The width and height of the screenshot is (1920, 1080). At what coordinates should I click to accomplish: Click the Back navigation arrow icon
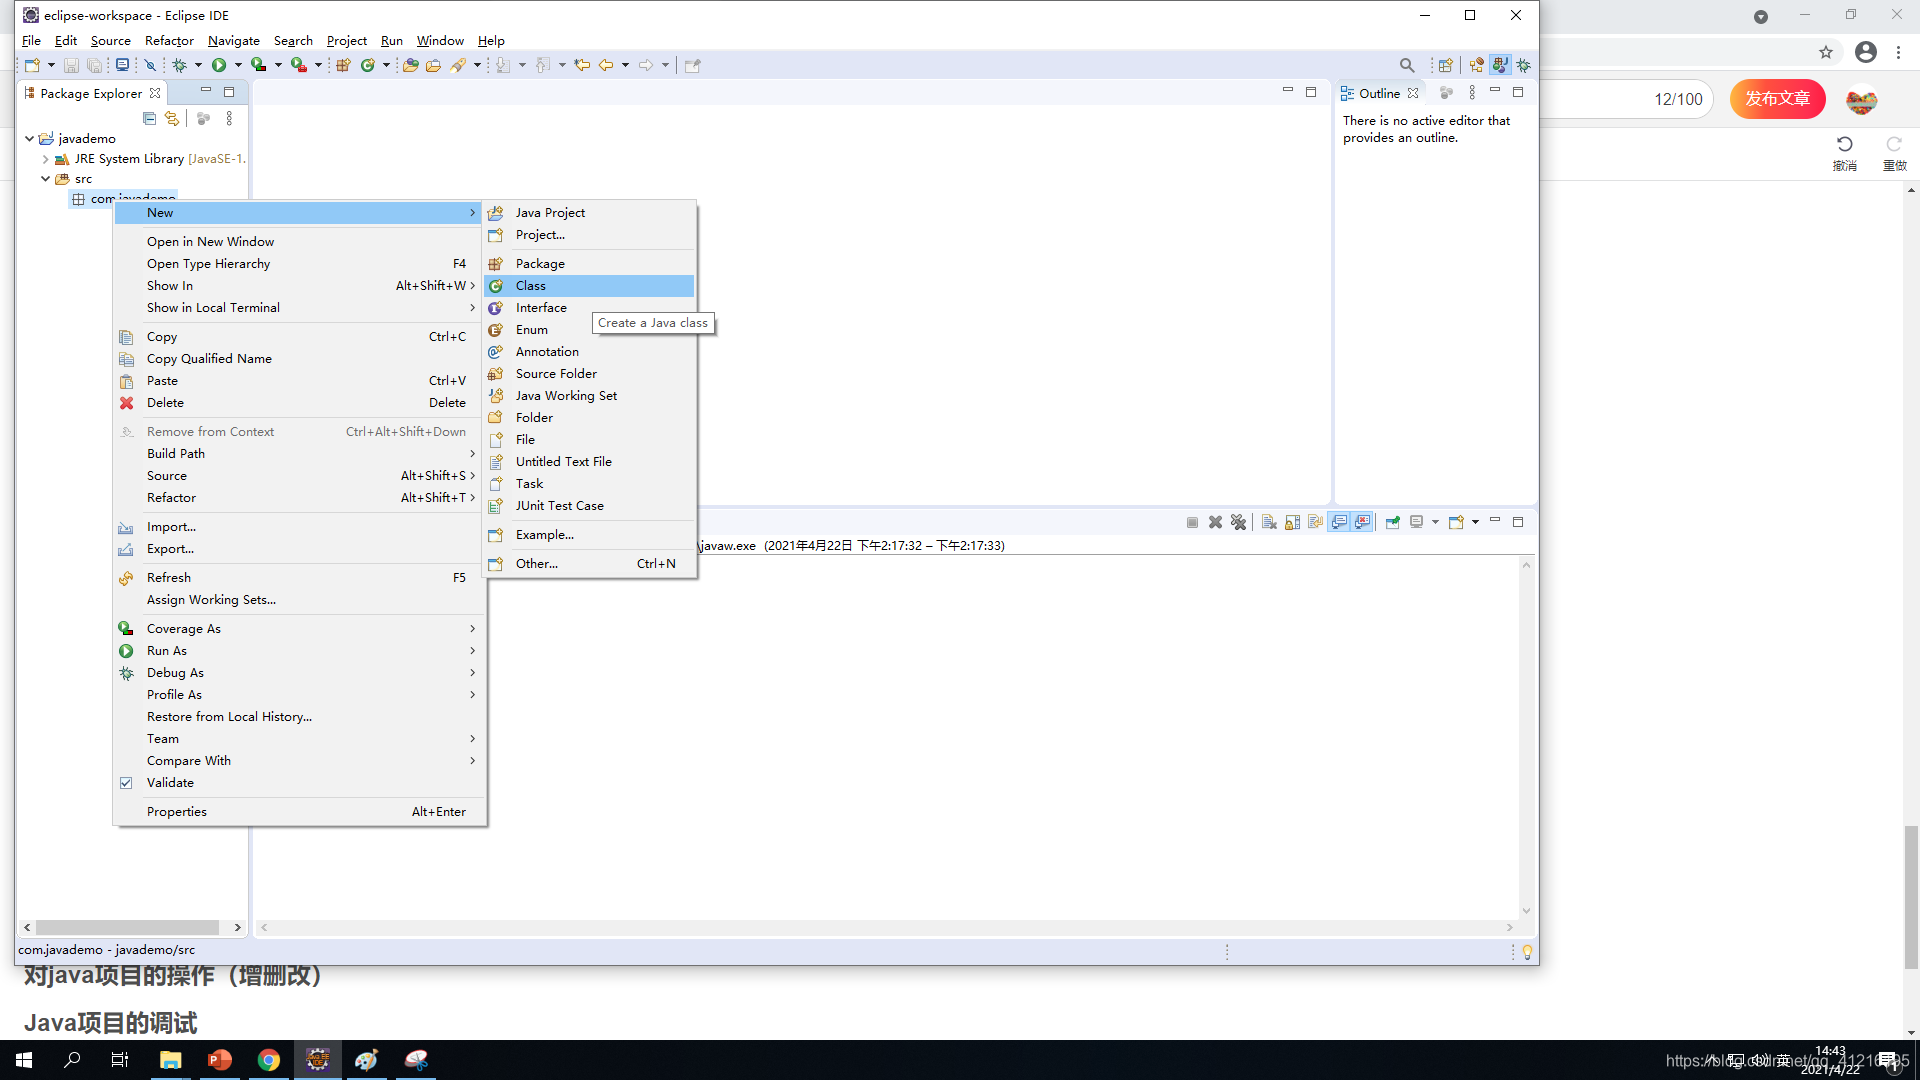(606, 65)
